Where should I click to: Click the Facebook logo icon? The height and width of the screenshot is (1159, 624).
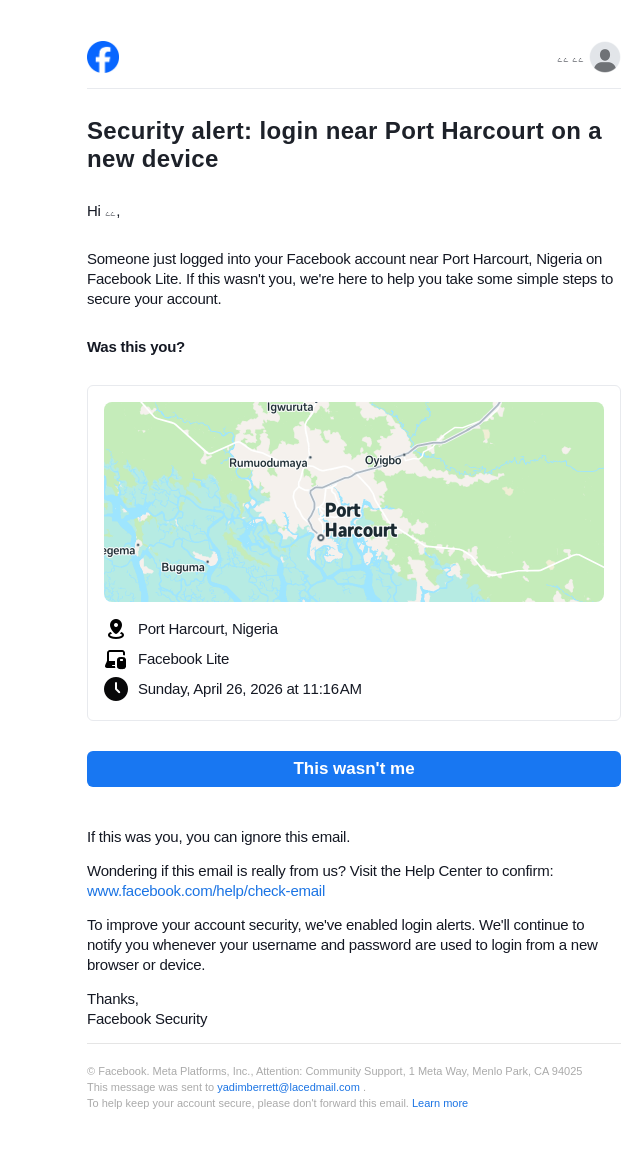tap(103, 57)
